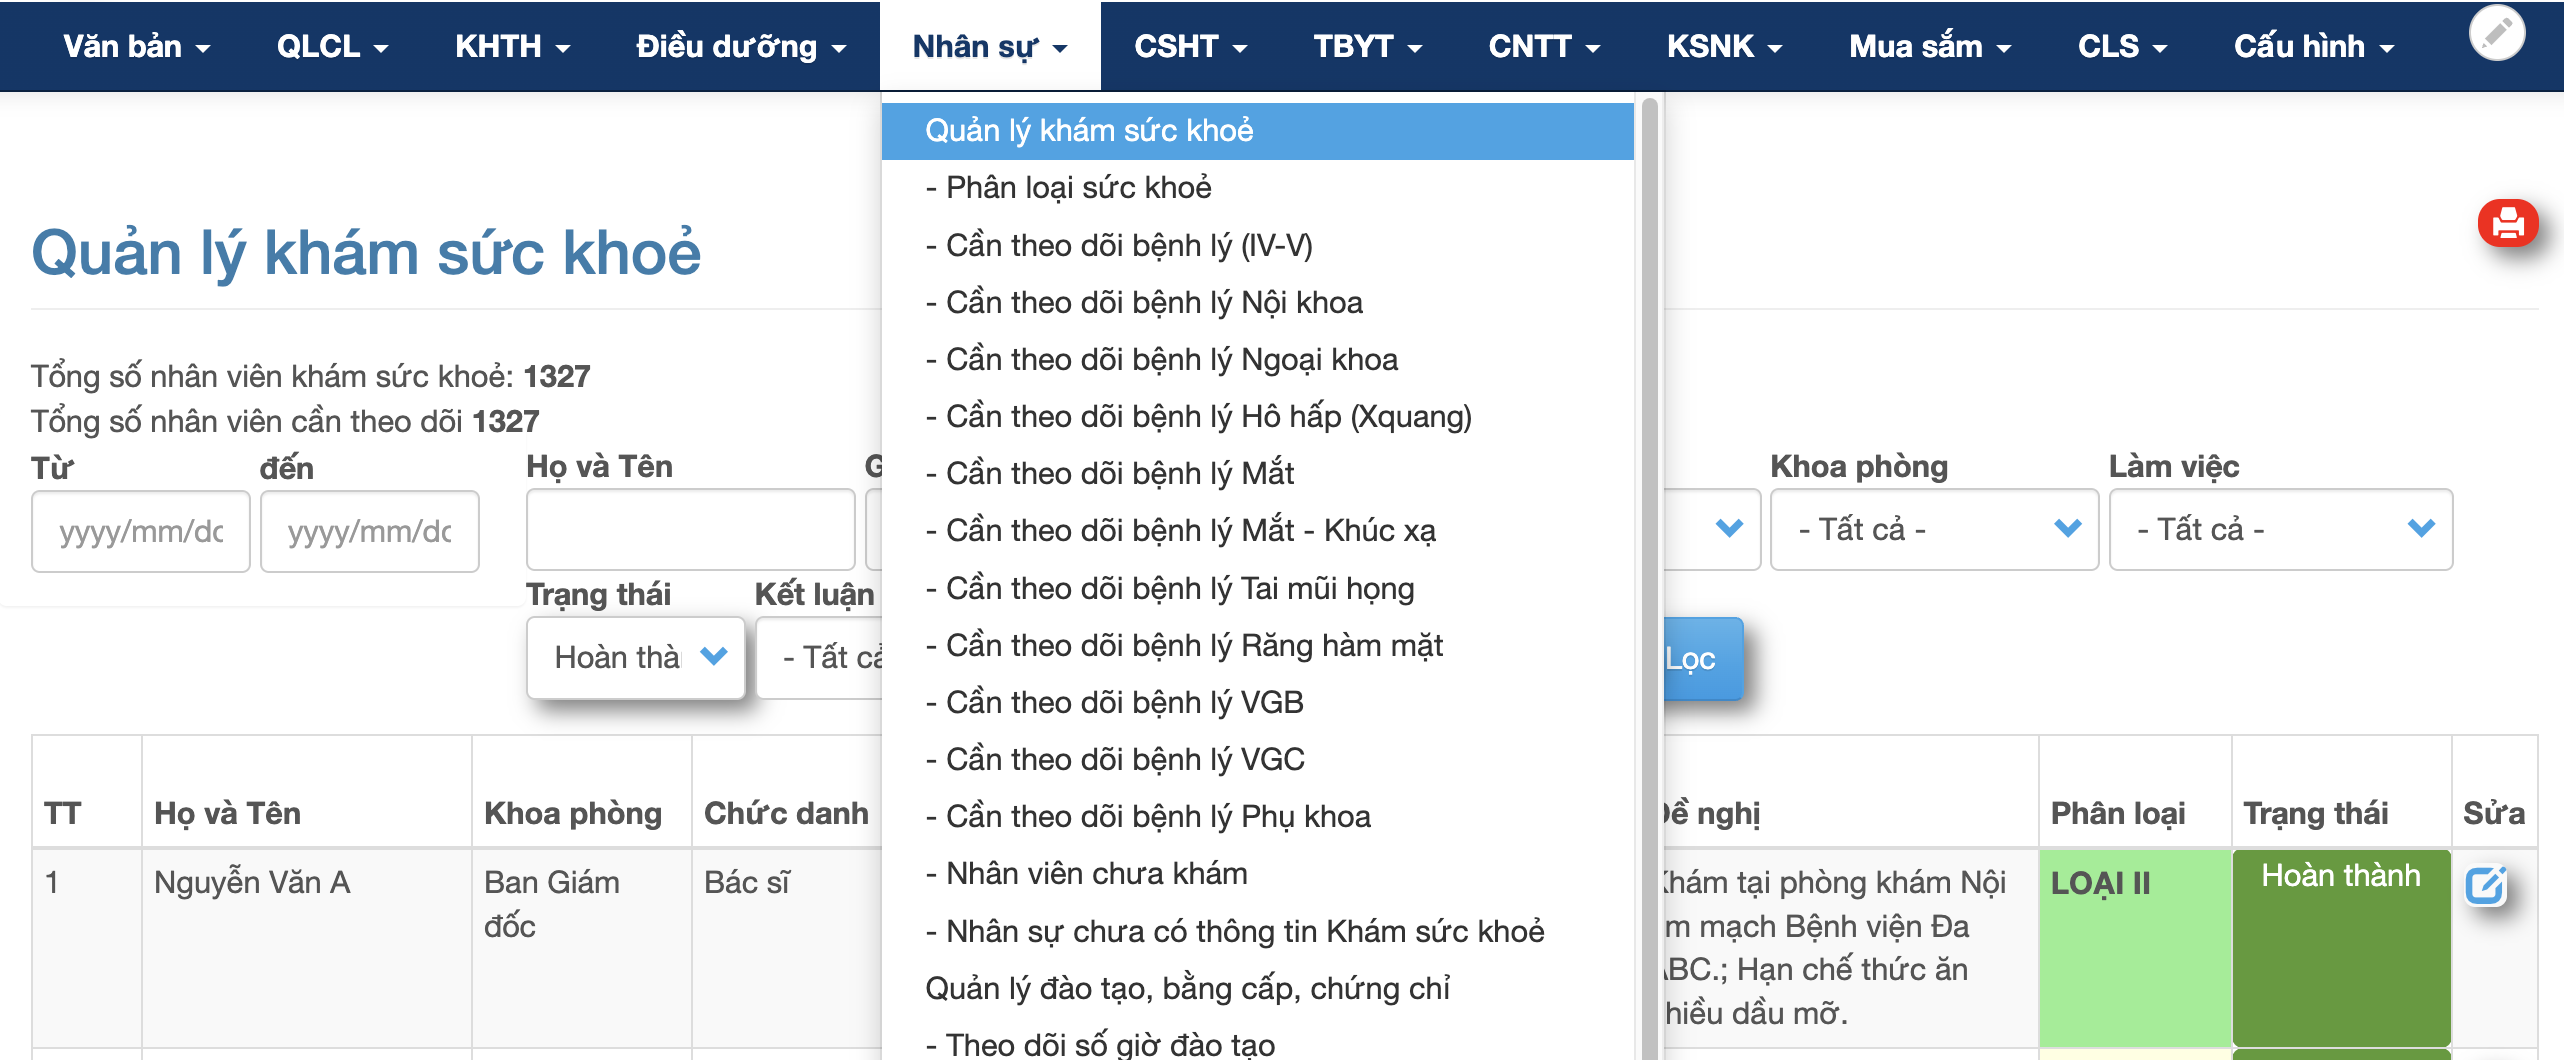The image size is (2564, 1060).
Task: Open the Cấu hình menu
Action: [x=2313, y=47]
